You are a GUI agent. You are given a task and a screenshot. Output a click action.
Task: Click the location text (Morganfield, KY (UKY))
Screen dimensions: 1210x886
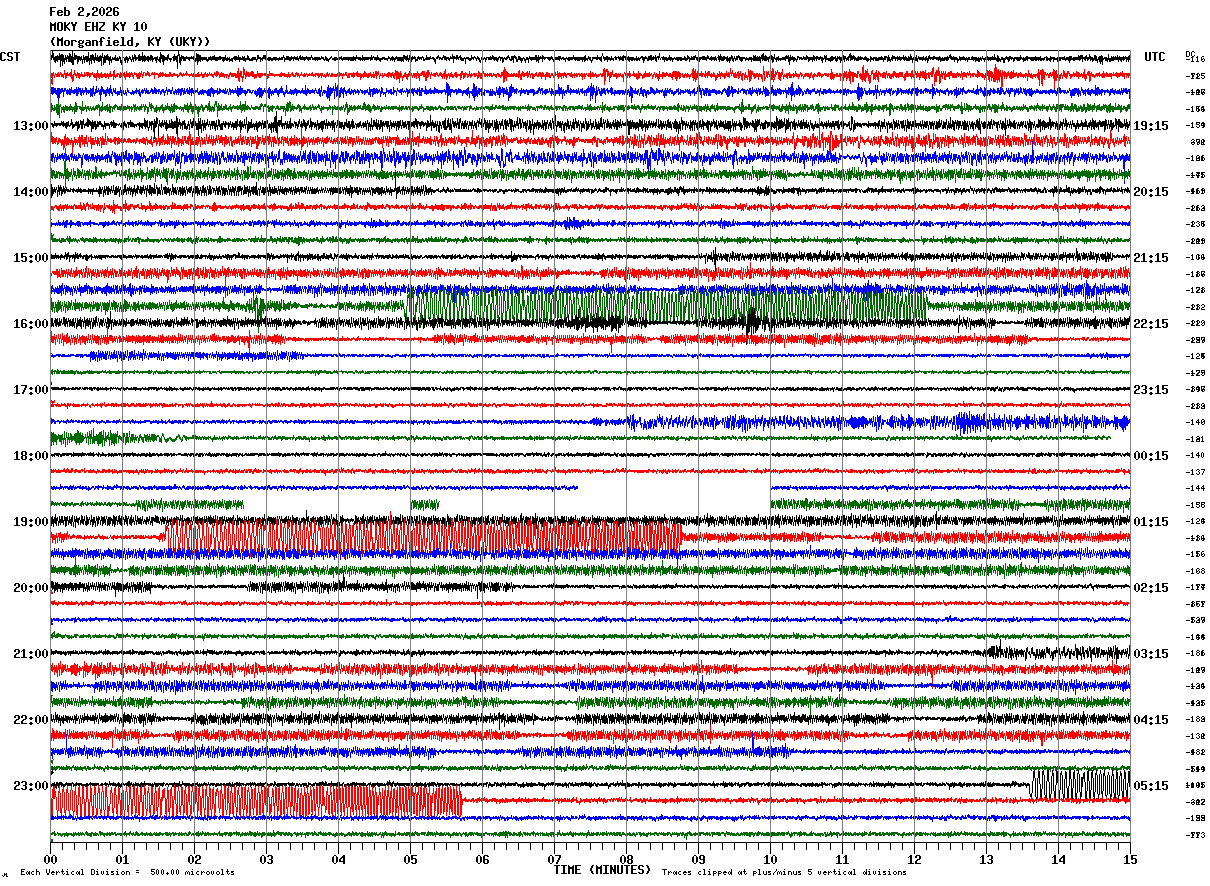pos(130,42)
